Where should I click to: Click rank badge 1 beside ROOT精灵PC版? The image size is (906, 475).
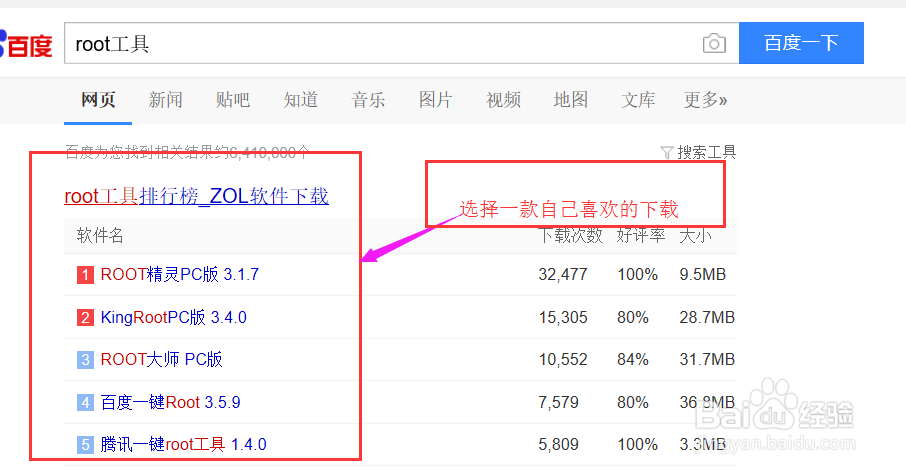(x=86, y=274)
